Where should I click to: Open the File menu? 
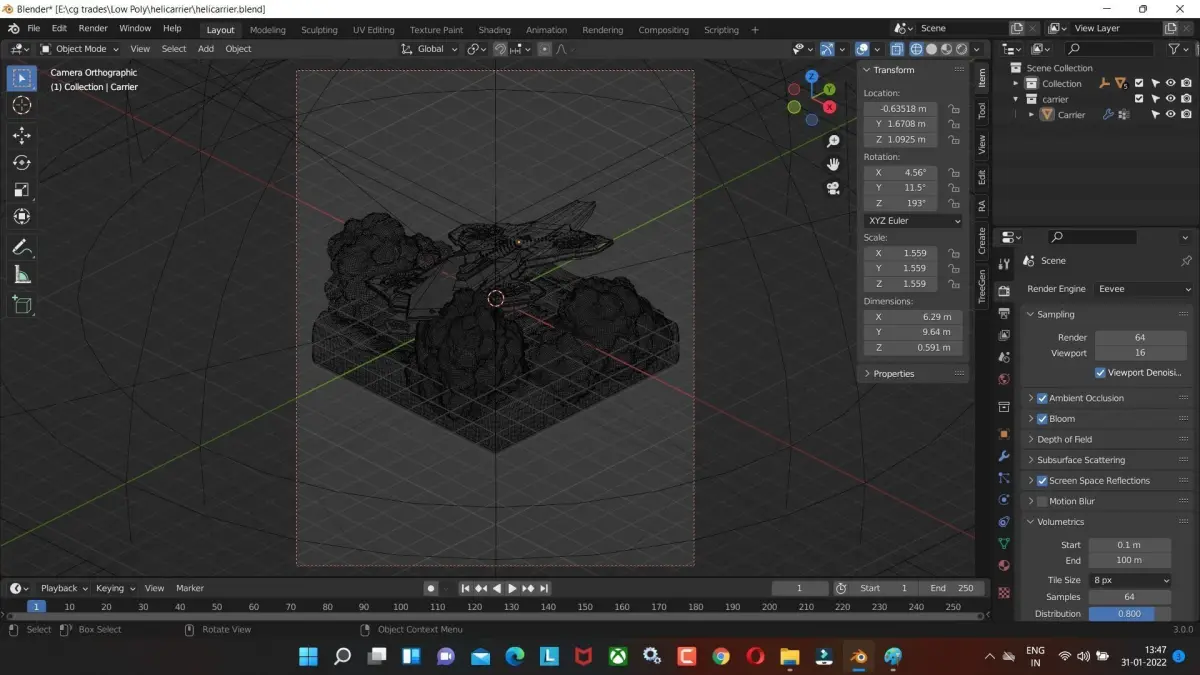(33, 28)
